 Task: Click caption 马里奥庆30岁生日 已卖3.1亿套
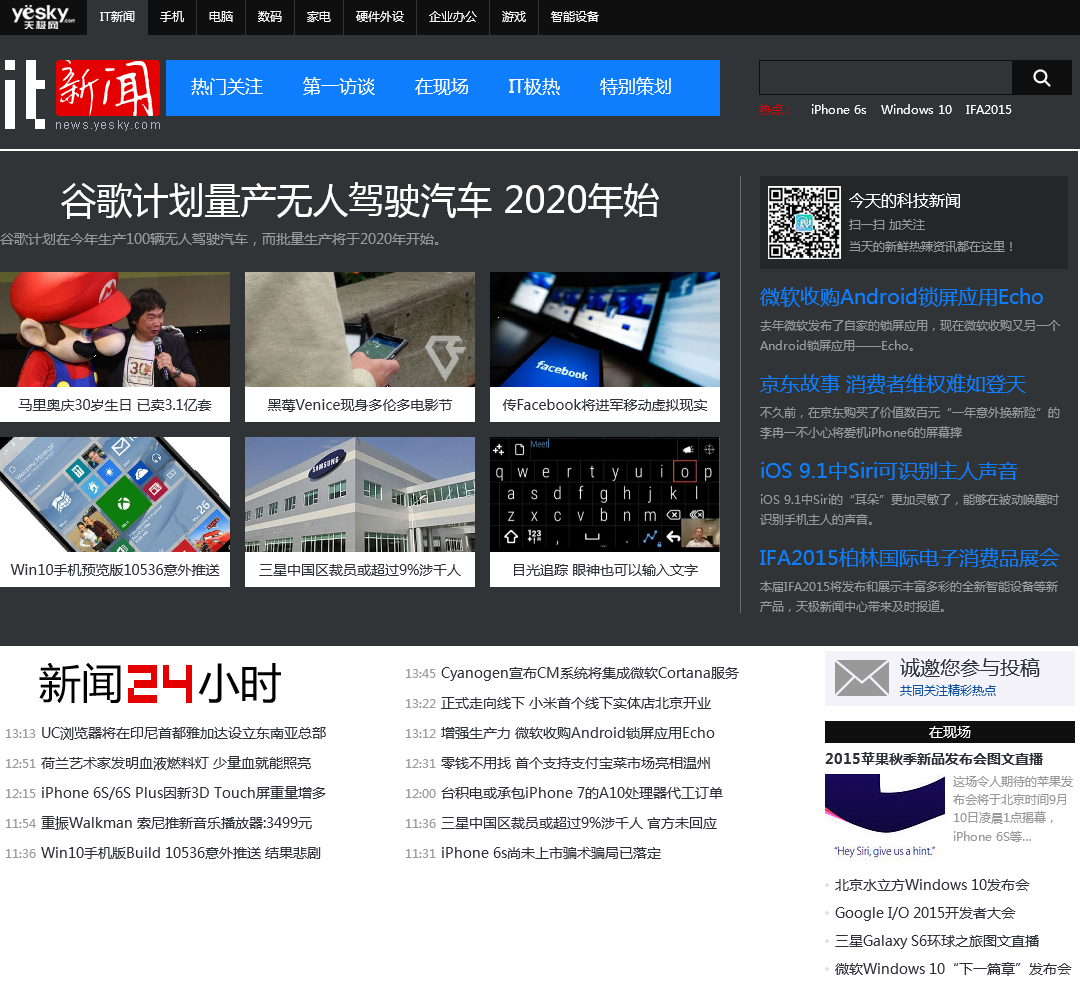coord(115,405)
